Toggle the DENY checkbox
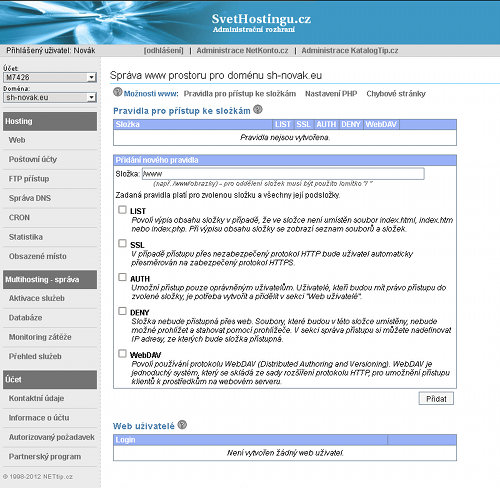This screenshot has width=500, height=488. click(x=122, y=311)
